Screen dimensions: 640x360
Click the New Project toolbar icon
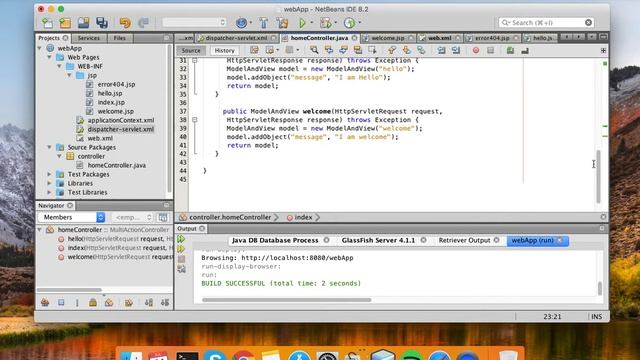tap(65, 22)
